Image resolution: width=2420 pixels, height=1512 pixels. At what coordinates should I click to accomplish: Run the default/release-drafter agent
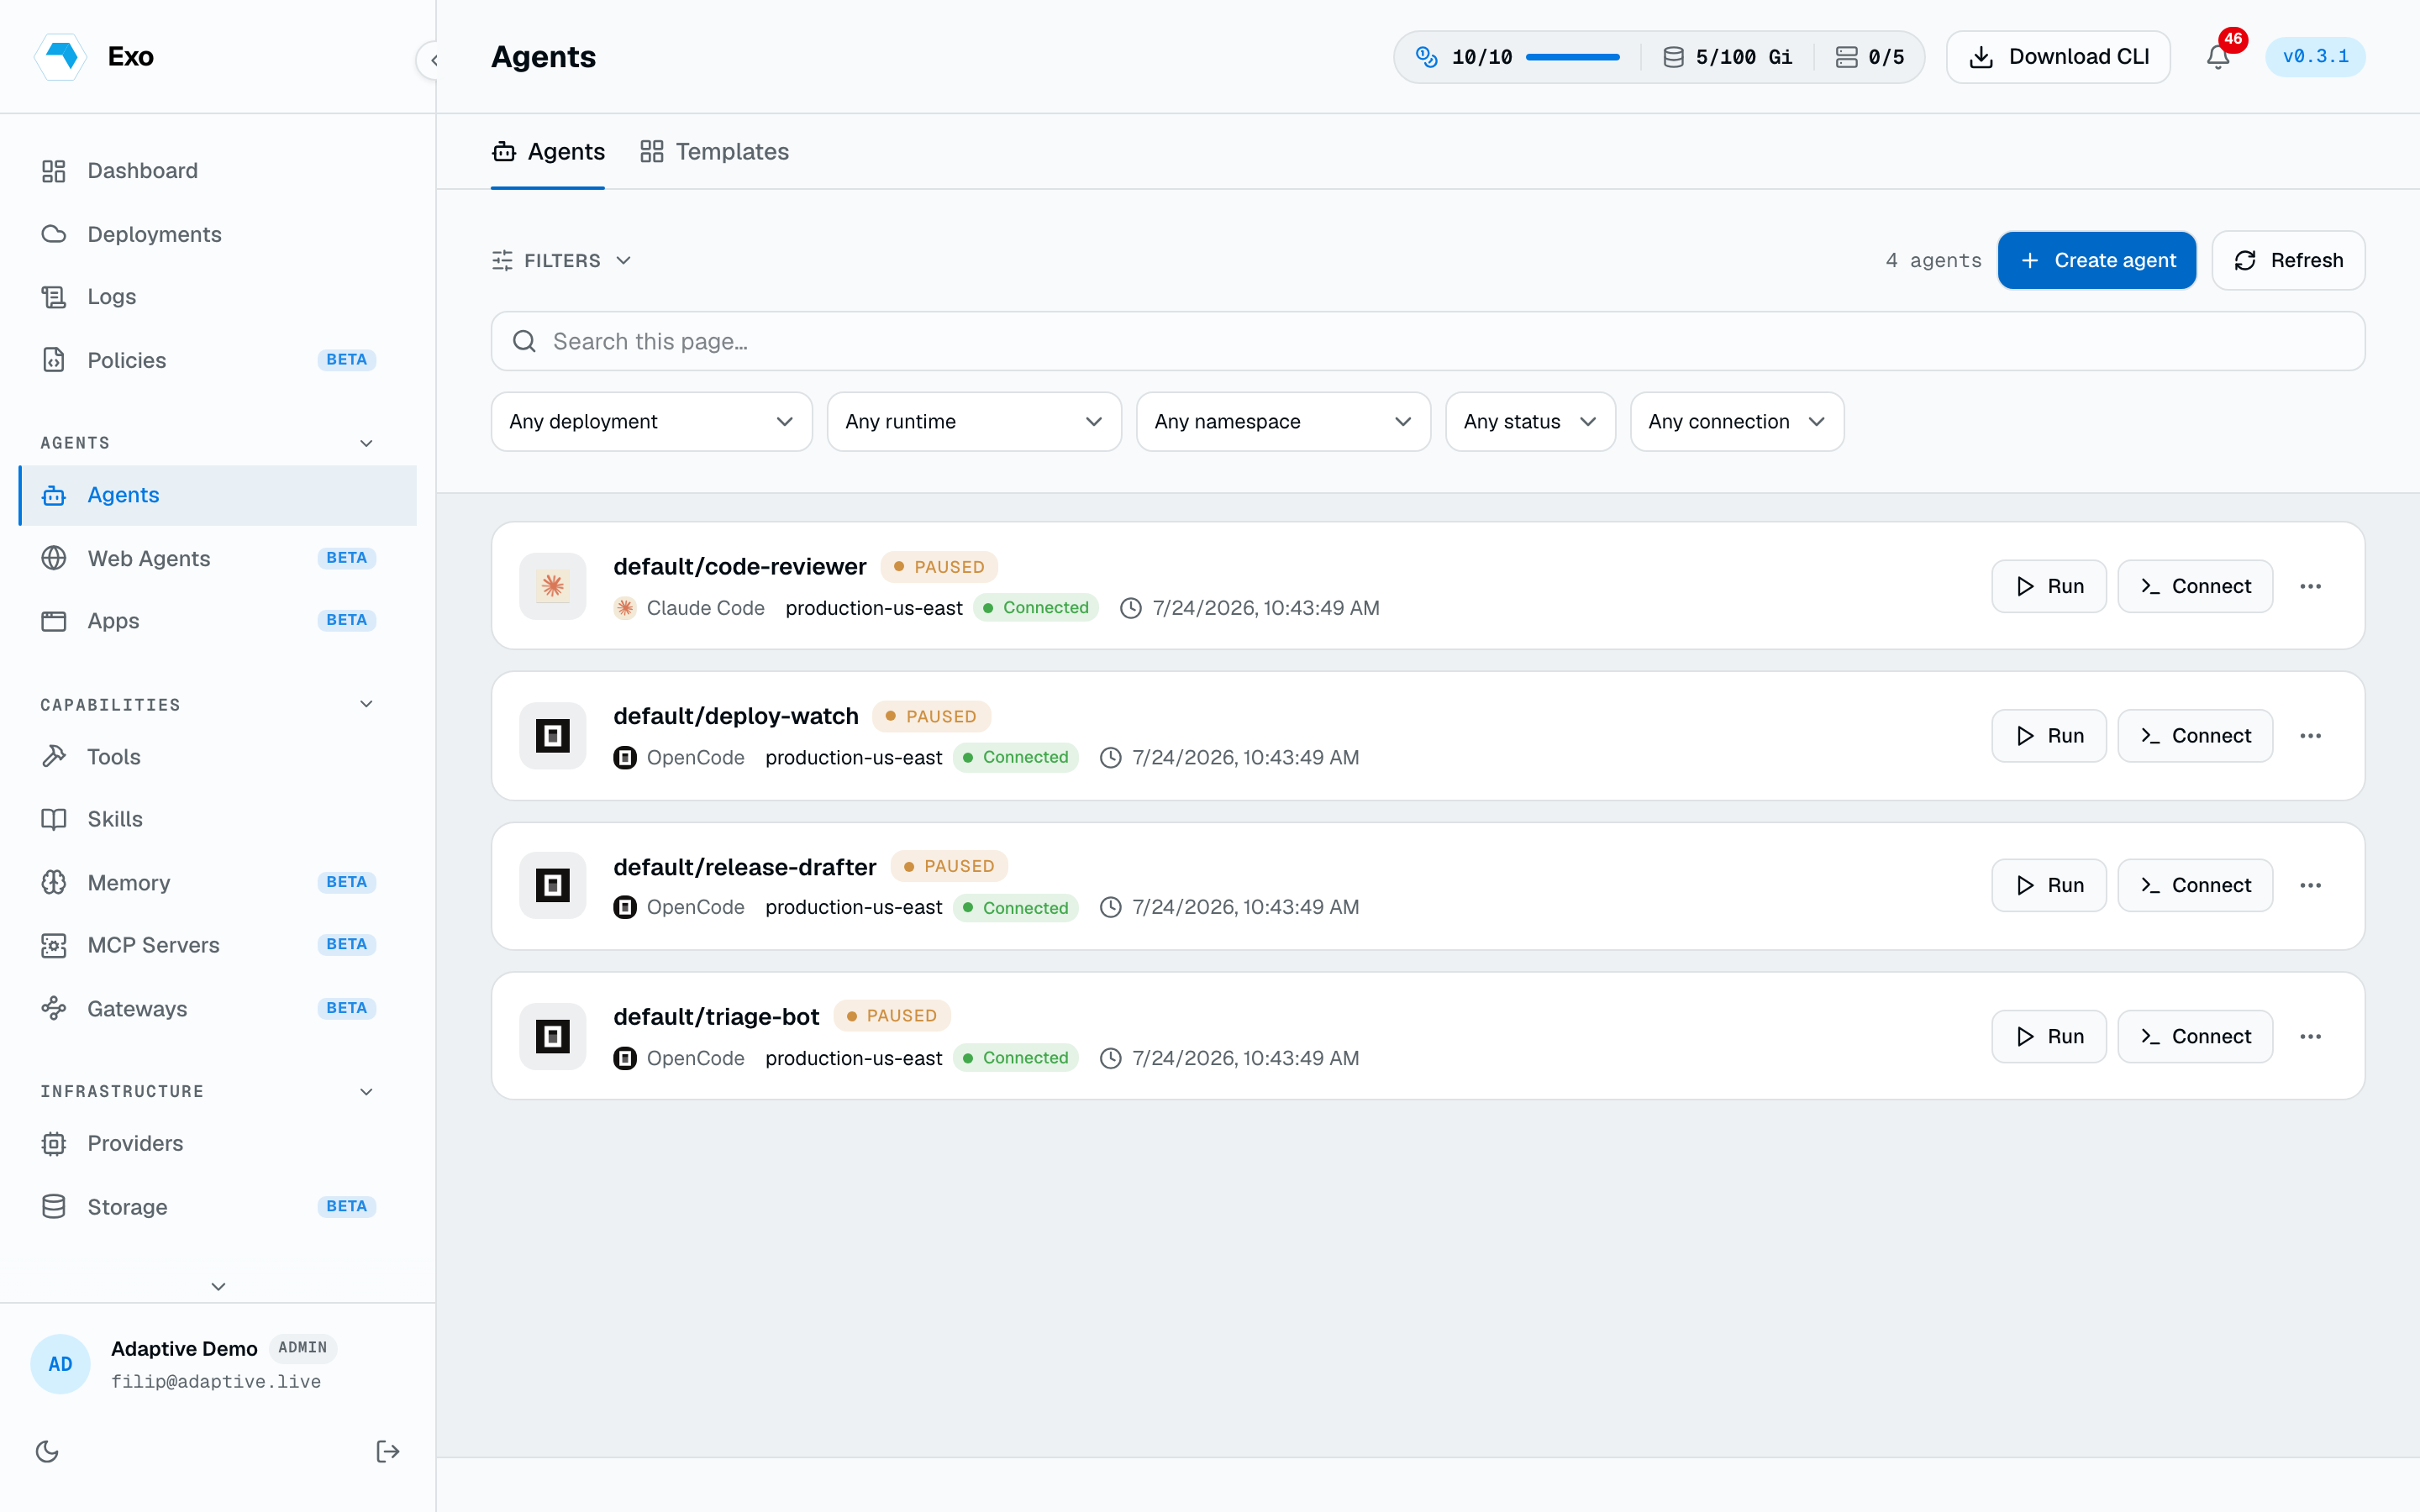pos(2048,885)
